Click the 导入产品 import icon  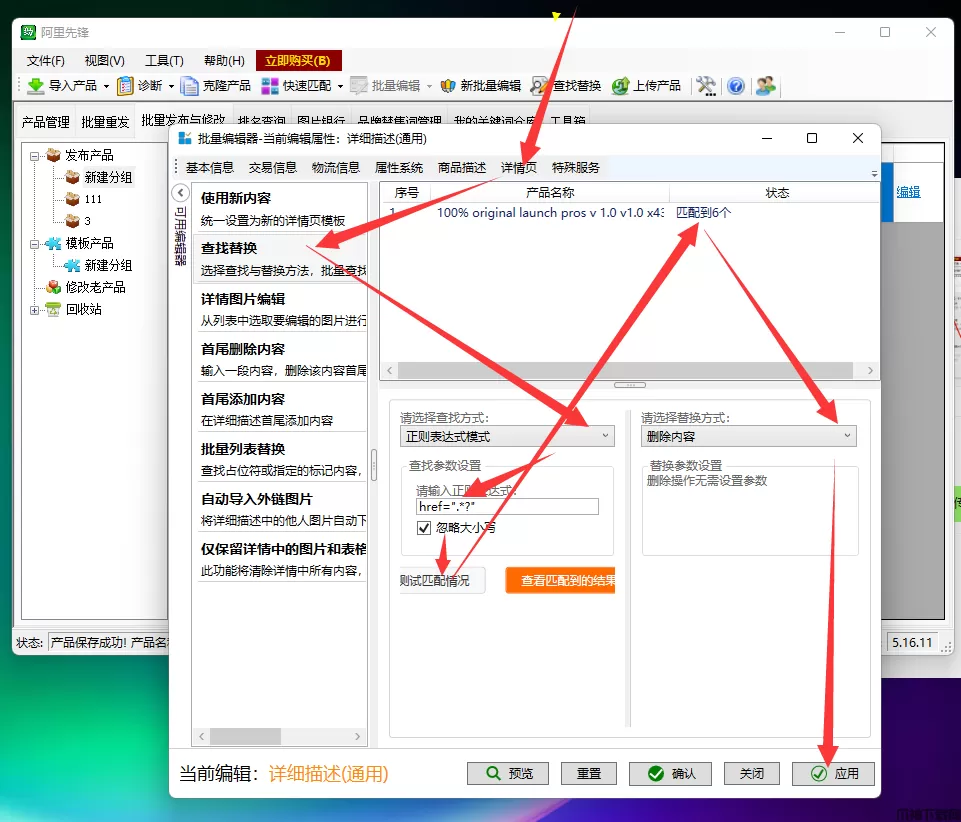[36, 86]
